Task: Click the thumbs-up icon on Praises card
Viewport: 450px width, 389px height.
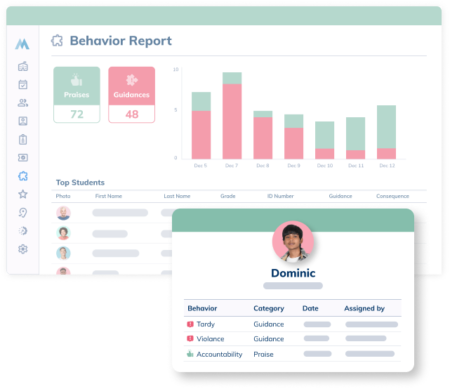Action: tap(76, 80)
